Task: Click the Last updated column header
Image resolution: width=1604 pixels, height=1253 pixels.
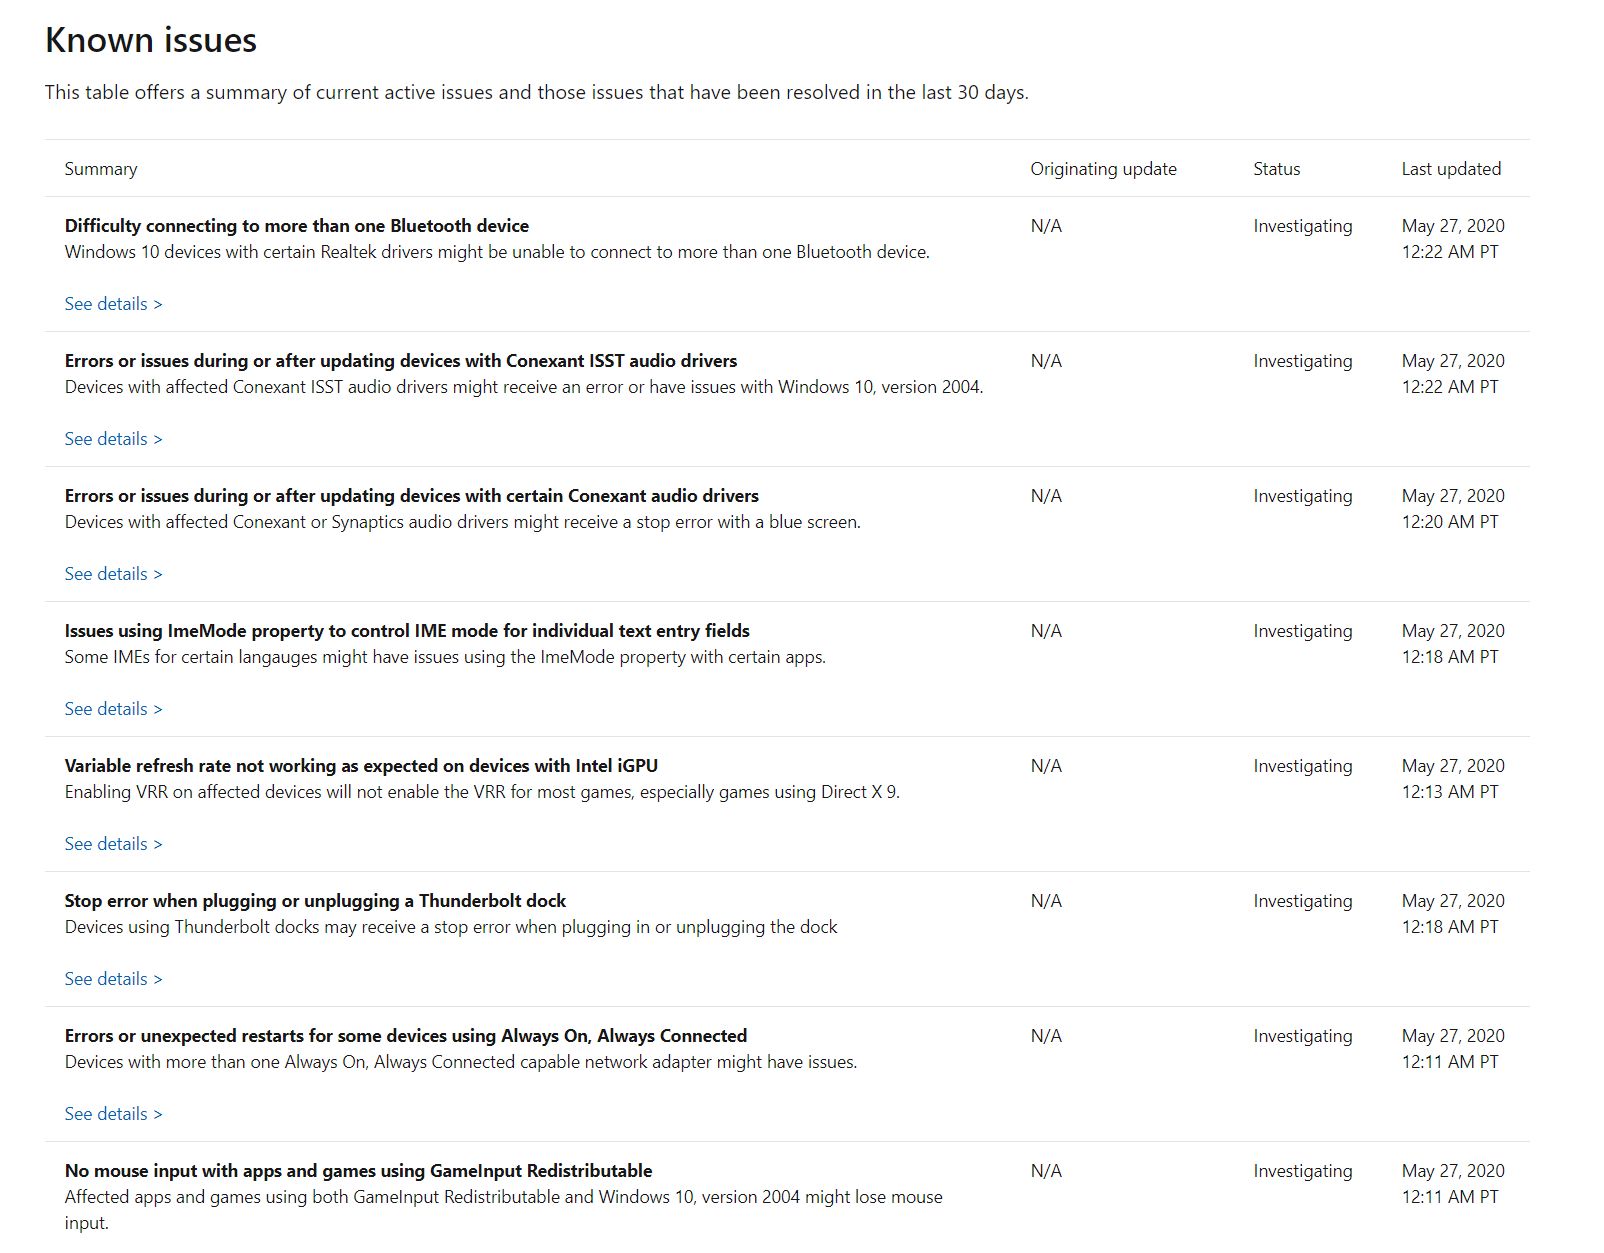Action: tap(1450, 169)
